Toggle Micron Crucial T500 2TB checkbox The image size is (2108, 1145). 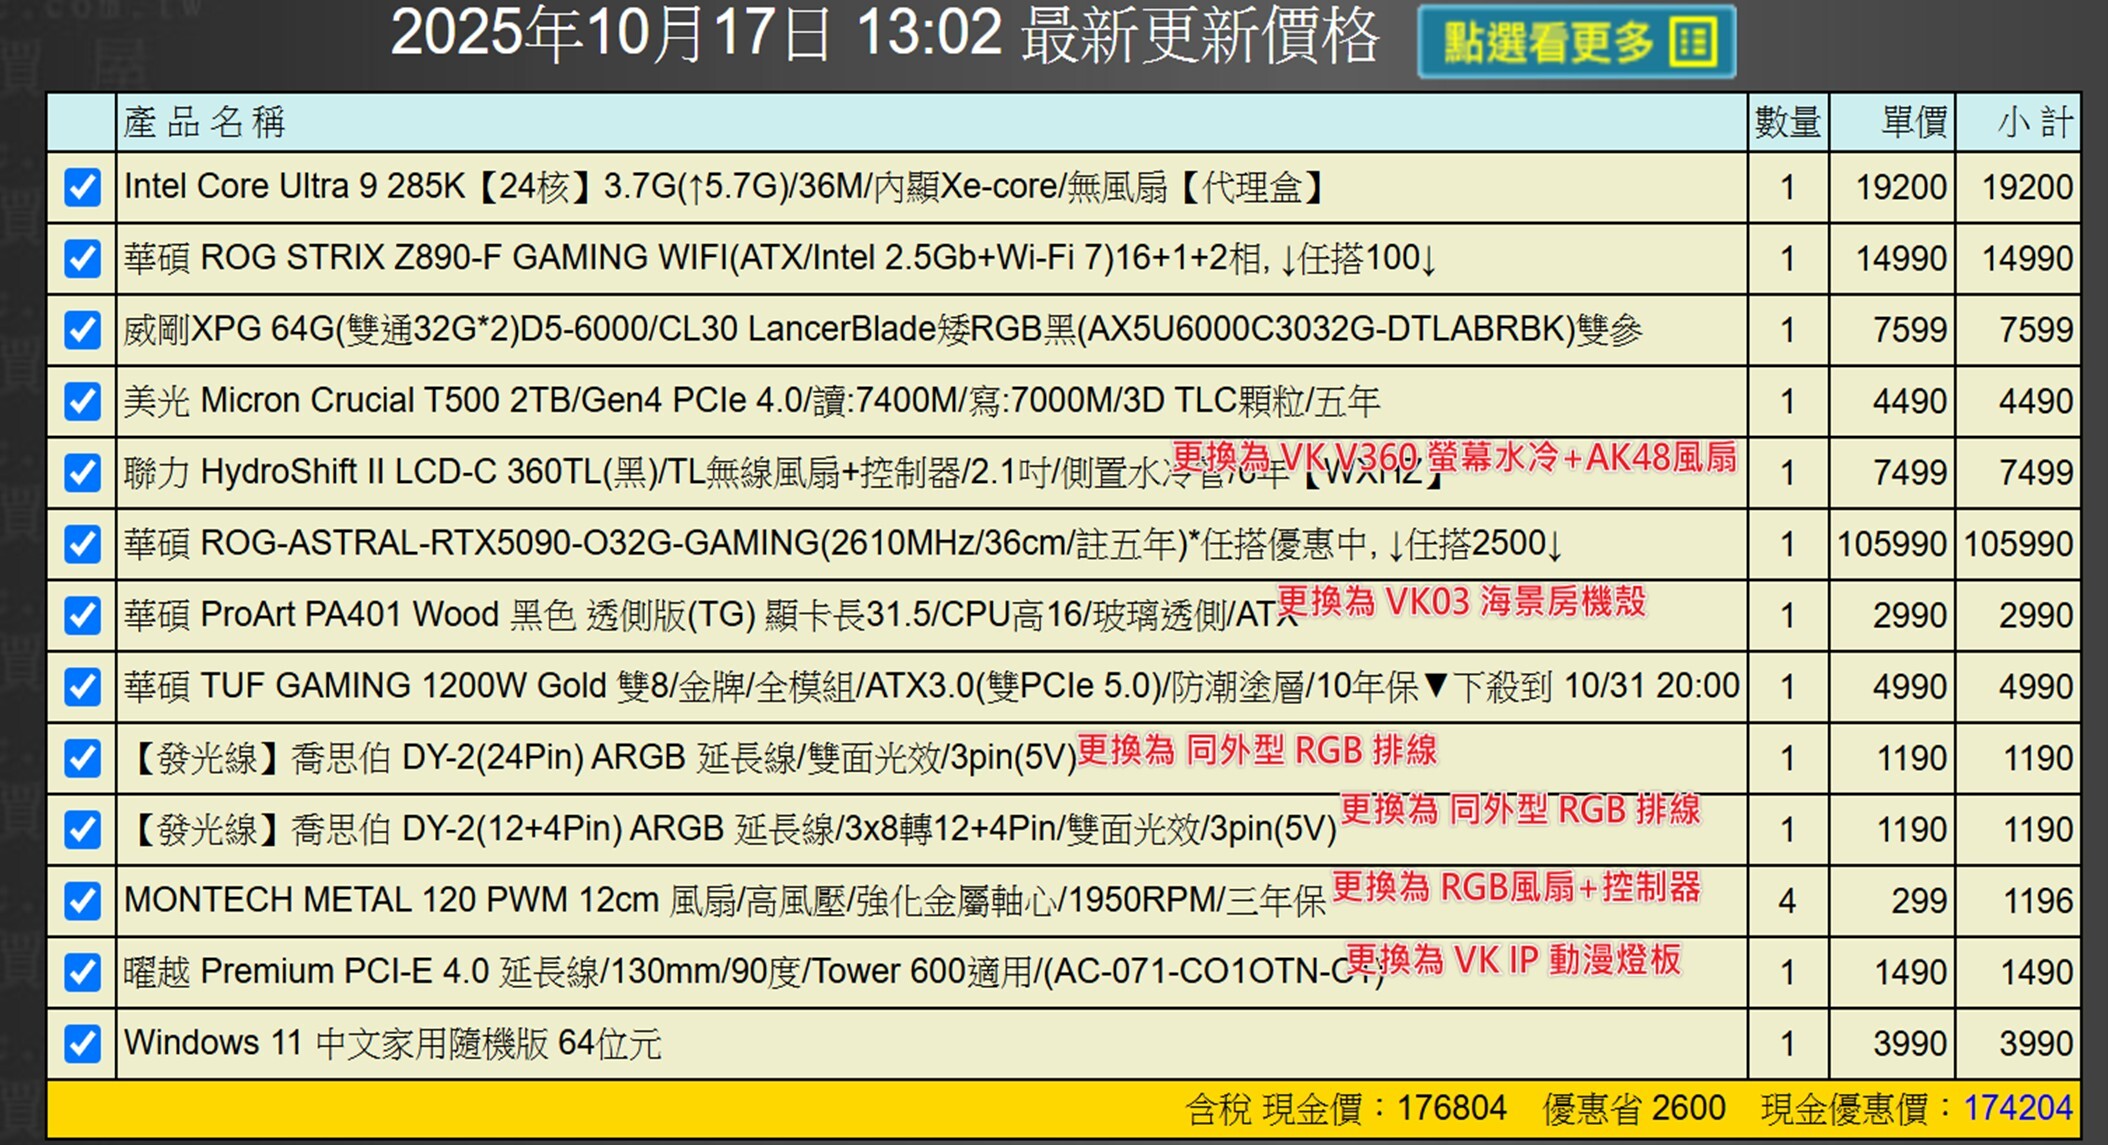tap(82, 402)
